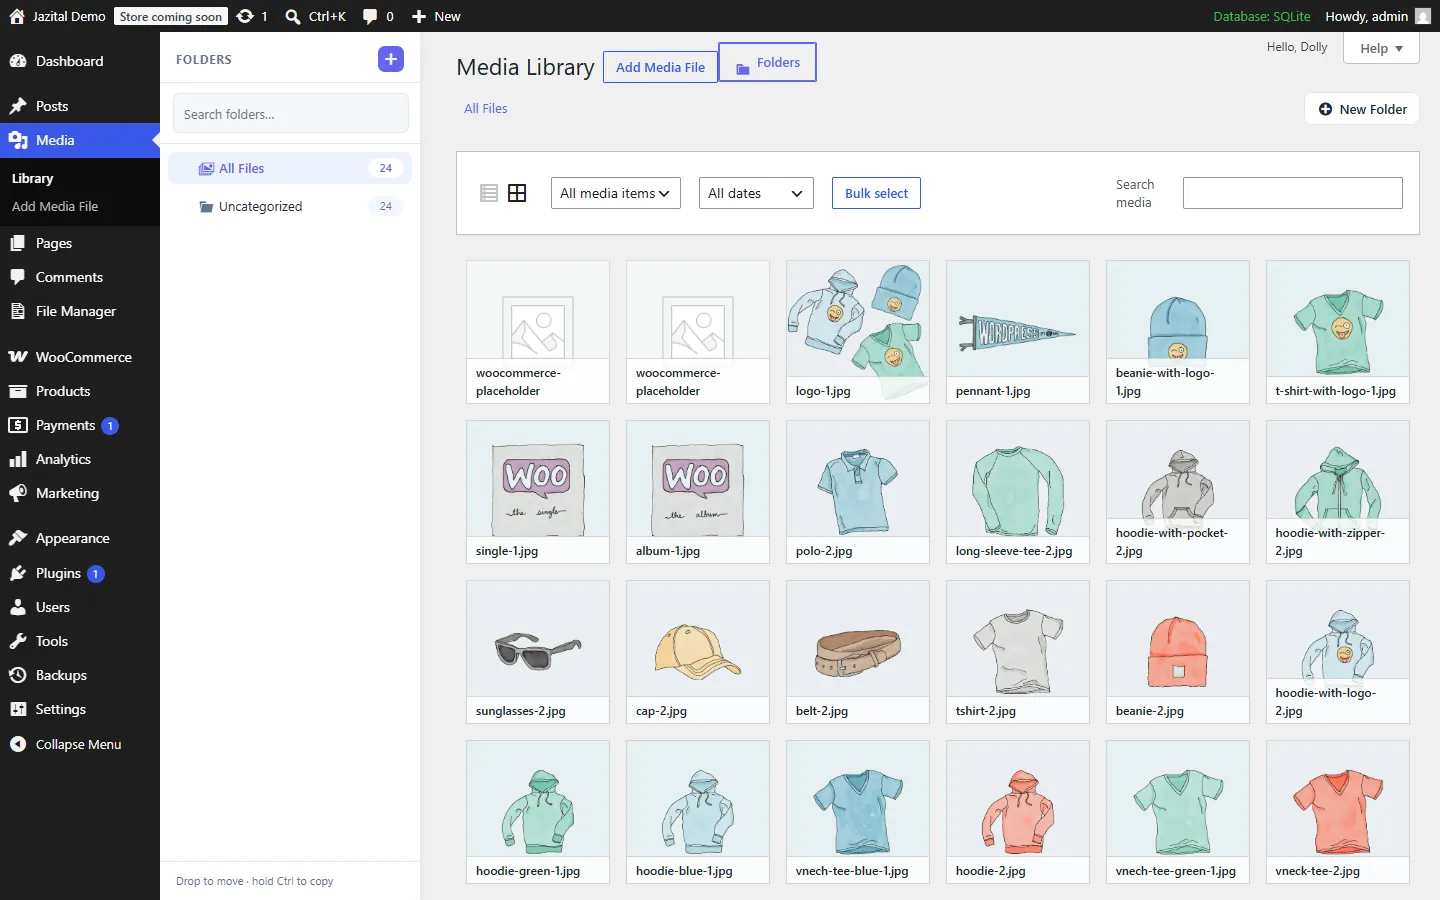Open the Ctrl+K search magnifier
Image resolution: width=1440 pixels, height=900 pixels.
coord(293,16)
